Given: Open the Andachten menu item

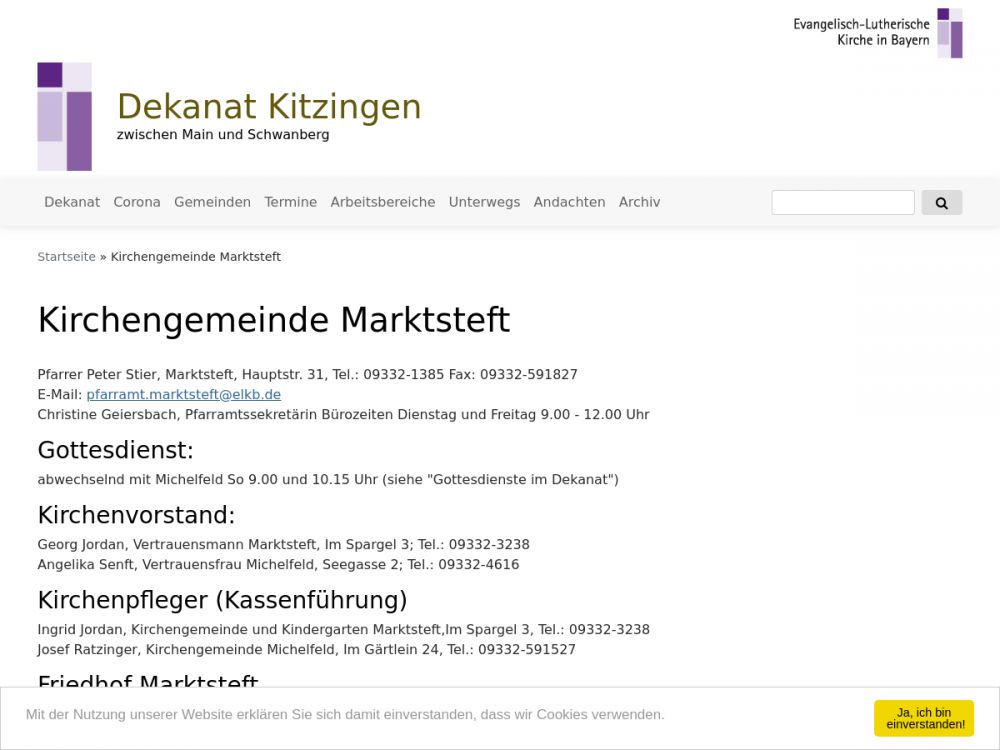Looking at the screenshot, I should 569,202.
